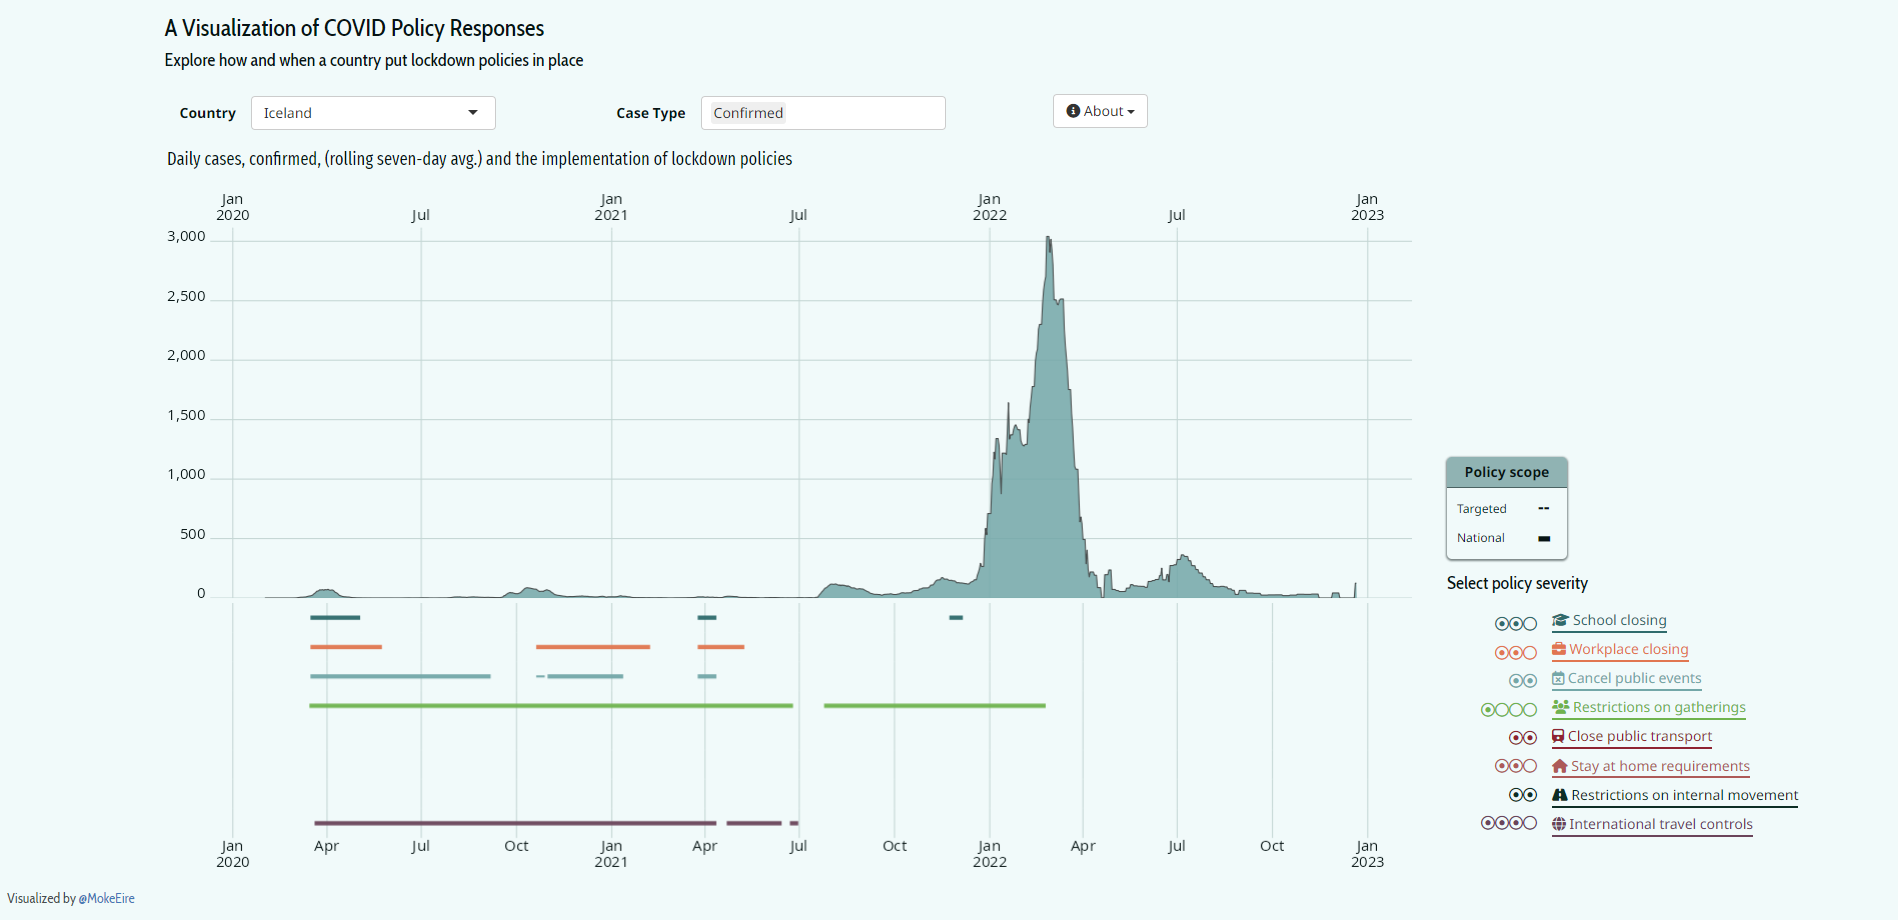Screen dimensions: 1898x920
Task: Click the Stay at home house icon
Action: click(x=1559, y=767)
